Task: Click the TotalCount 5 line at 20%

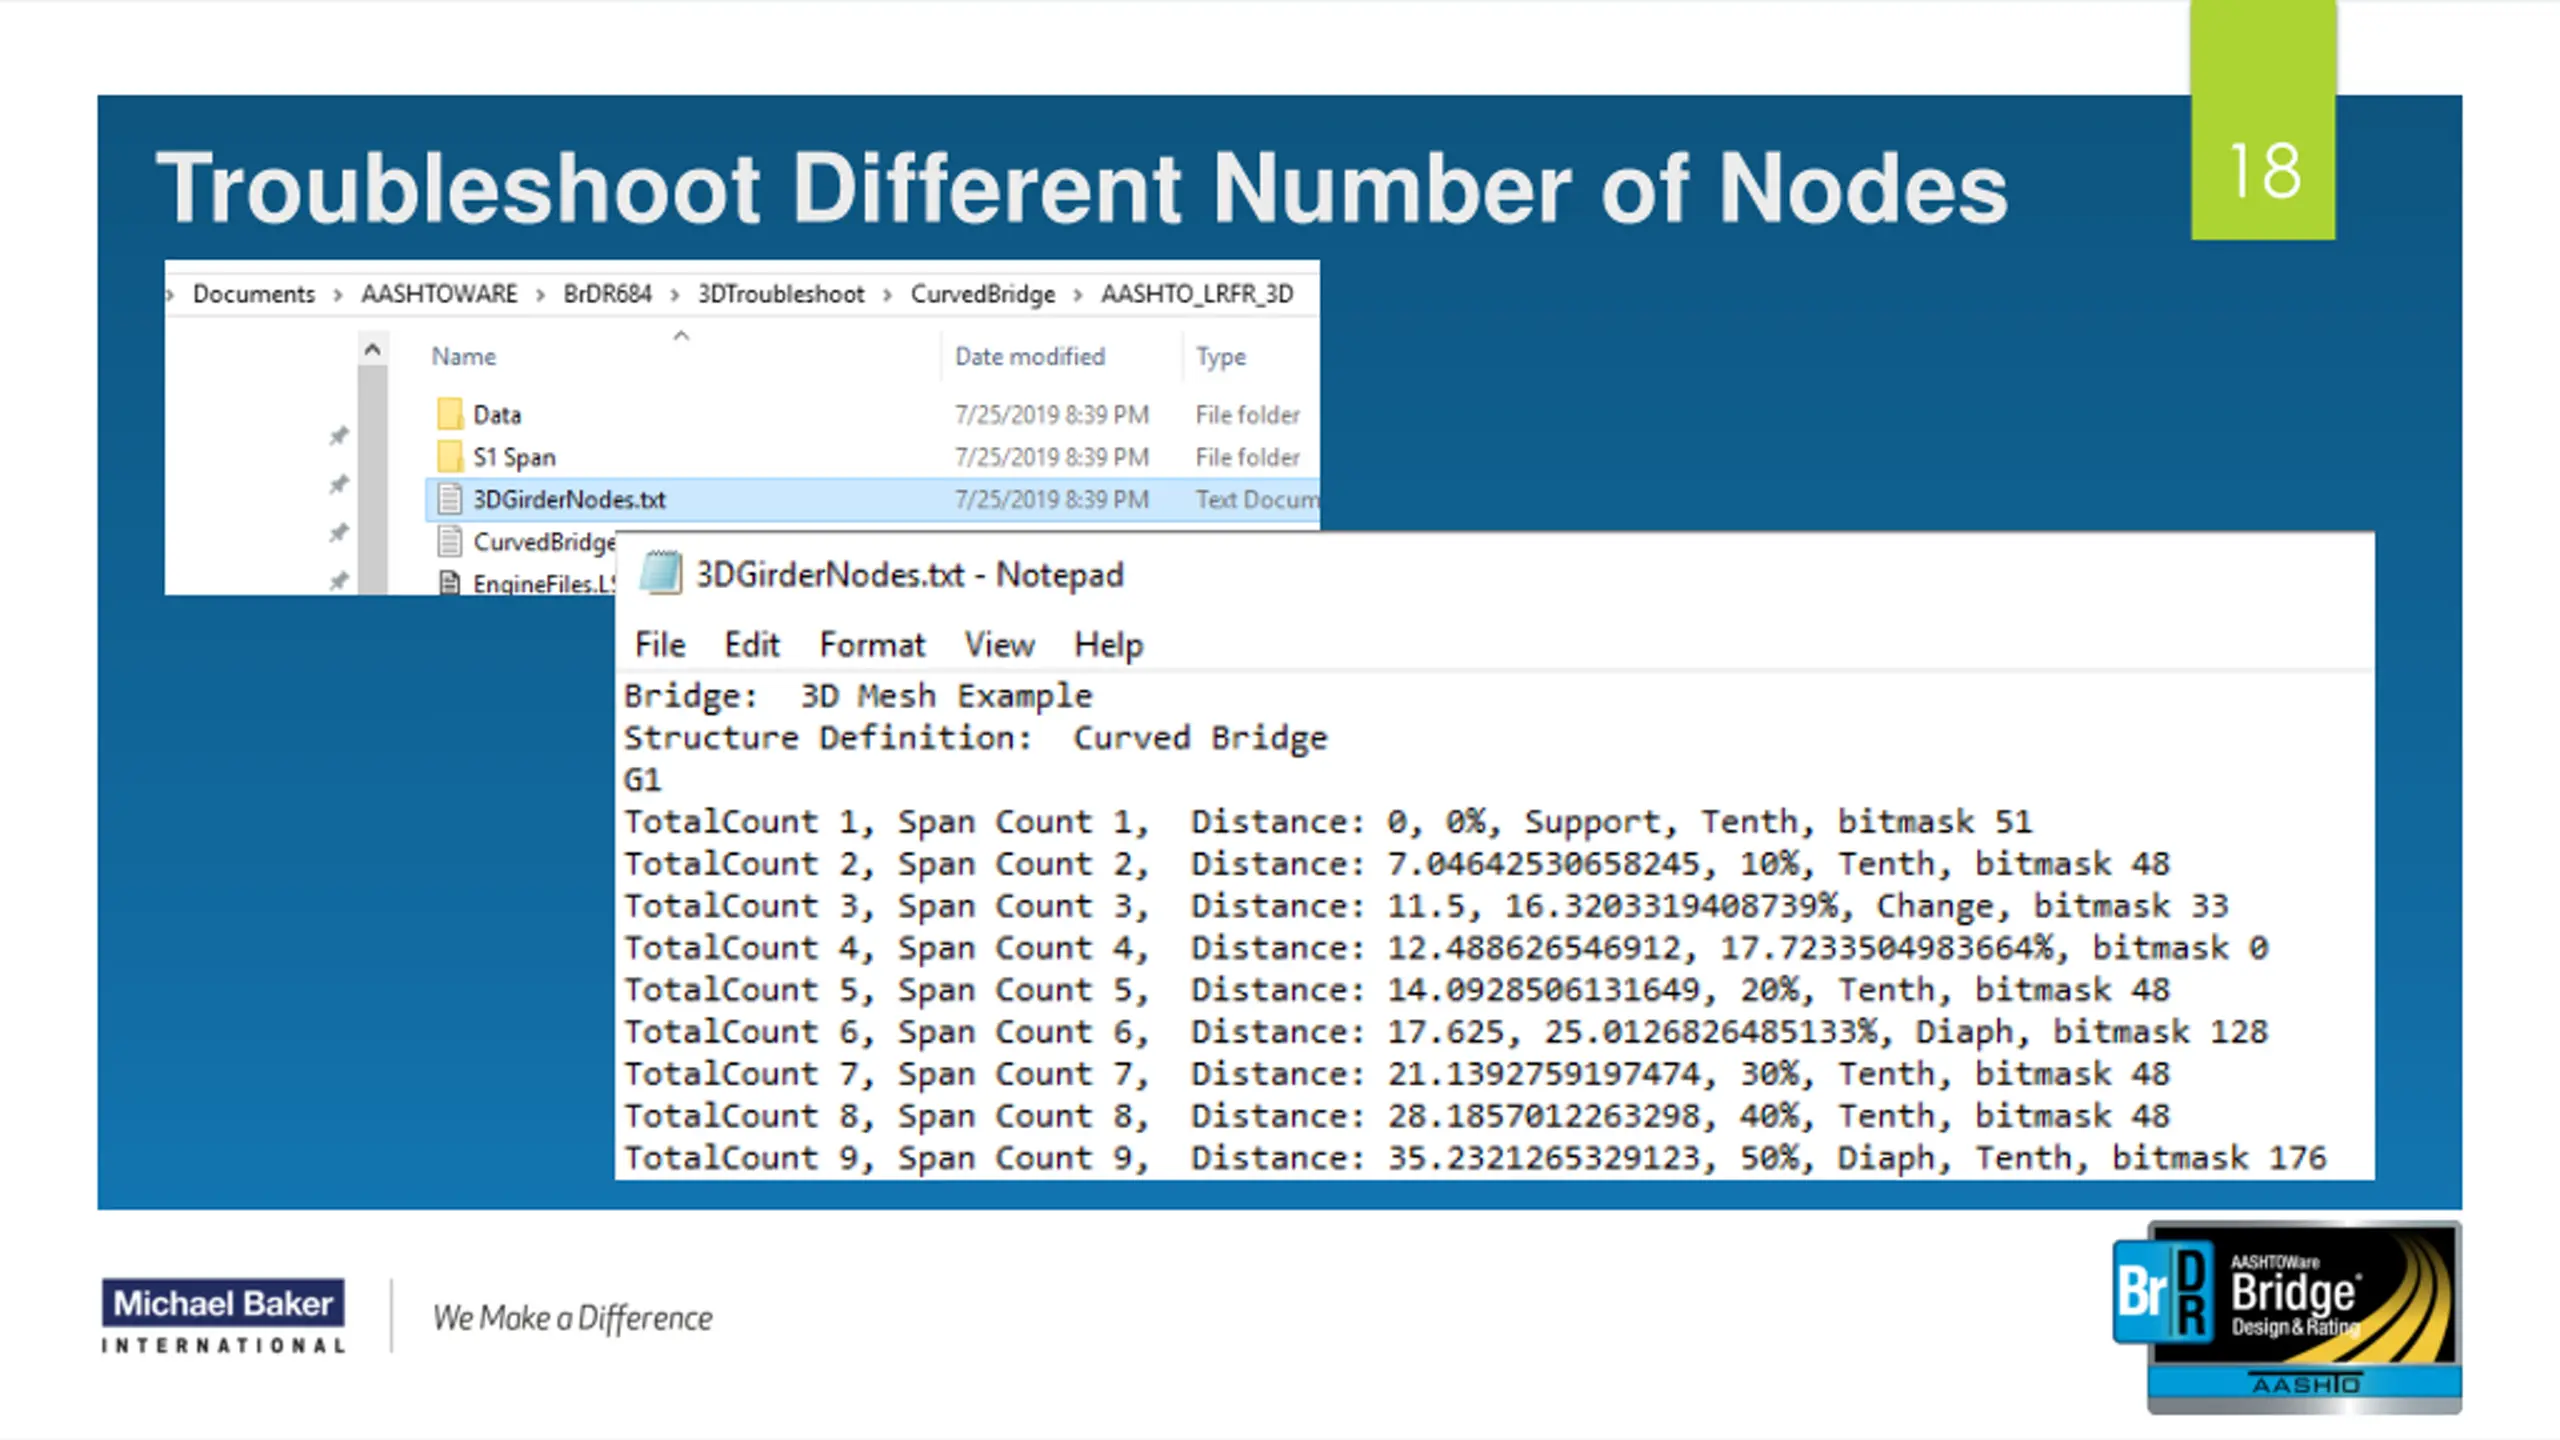Action: click(x=1397, y=990)
